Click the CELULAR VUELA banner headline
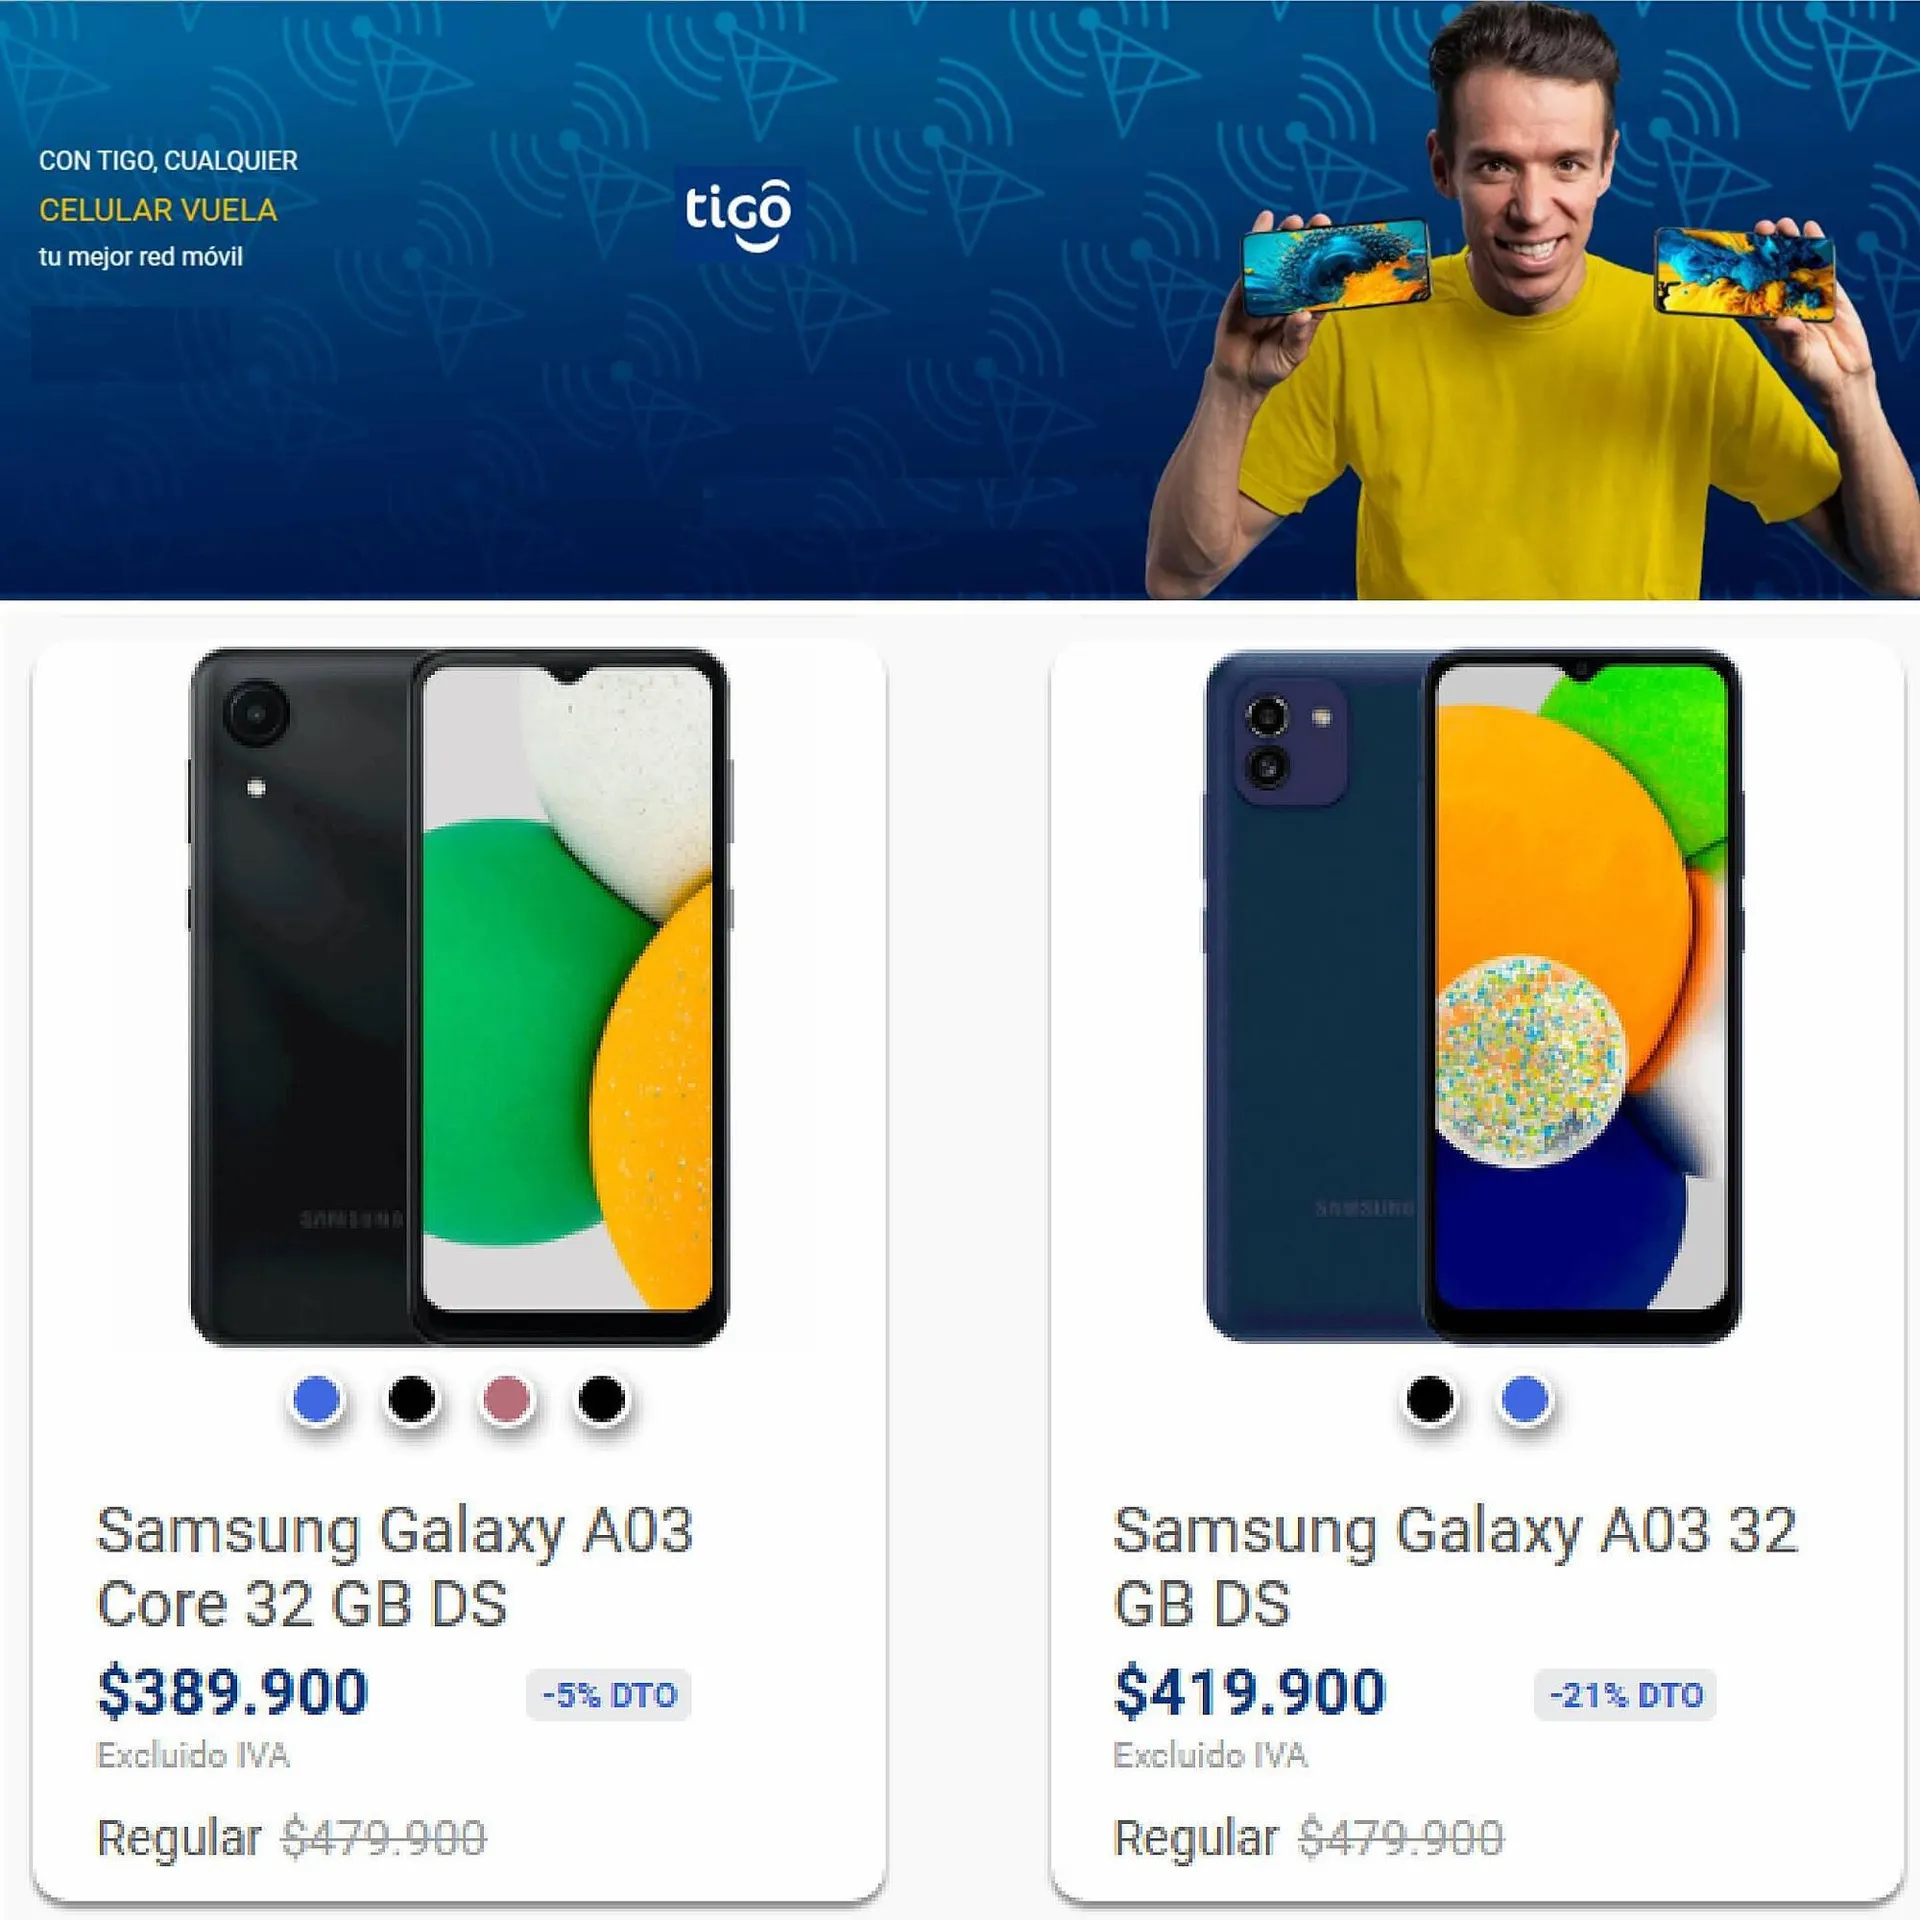Image resolution: width=1920 pixels, height=1920 pixels. (x=158, y=210)
